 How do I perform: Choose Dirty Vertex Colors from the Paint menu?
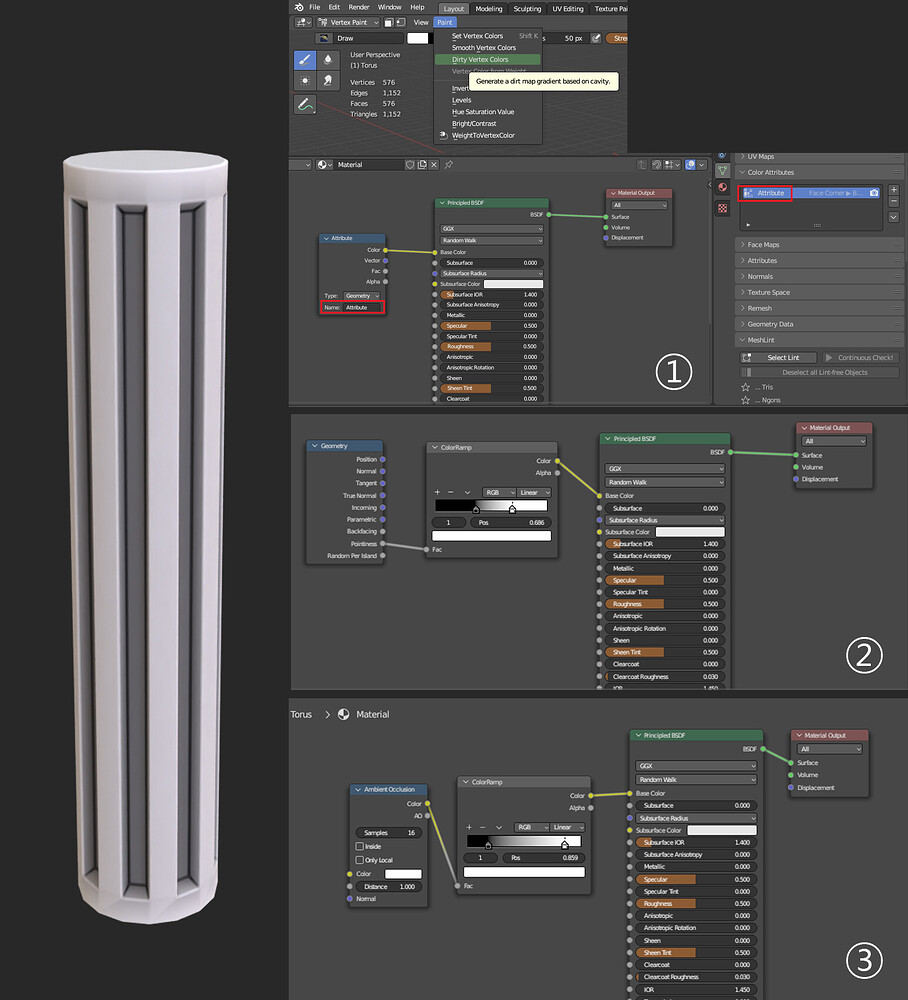click(480, 60)
